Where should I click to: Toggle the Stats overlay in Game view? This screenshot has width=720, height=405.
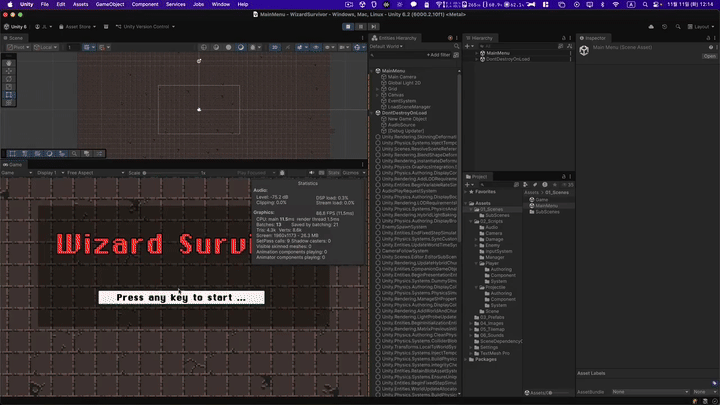[x=335, y=173]
